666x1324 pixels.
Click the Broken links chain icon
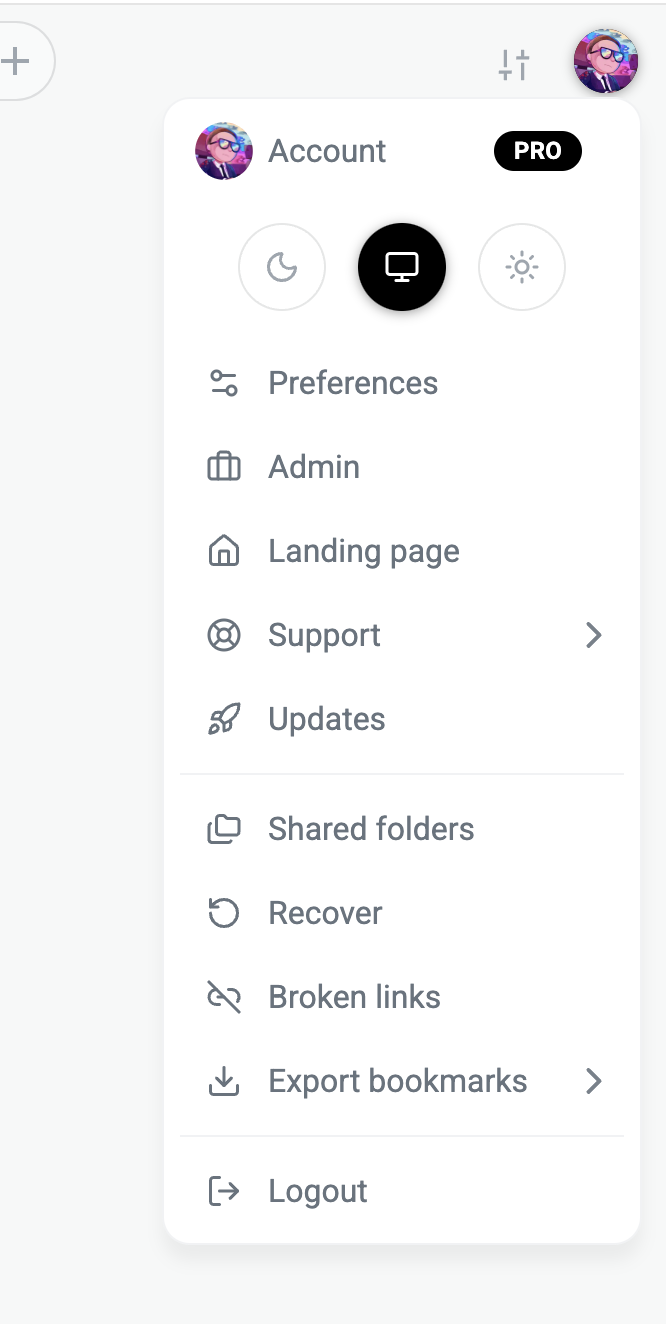point(224,997)
